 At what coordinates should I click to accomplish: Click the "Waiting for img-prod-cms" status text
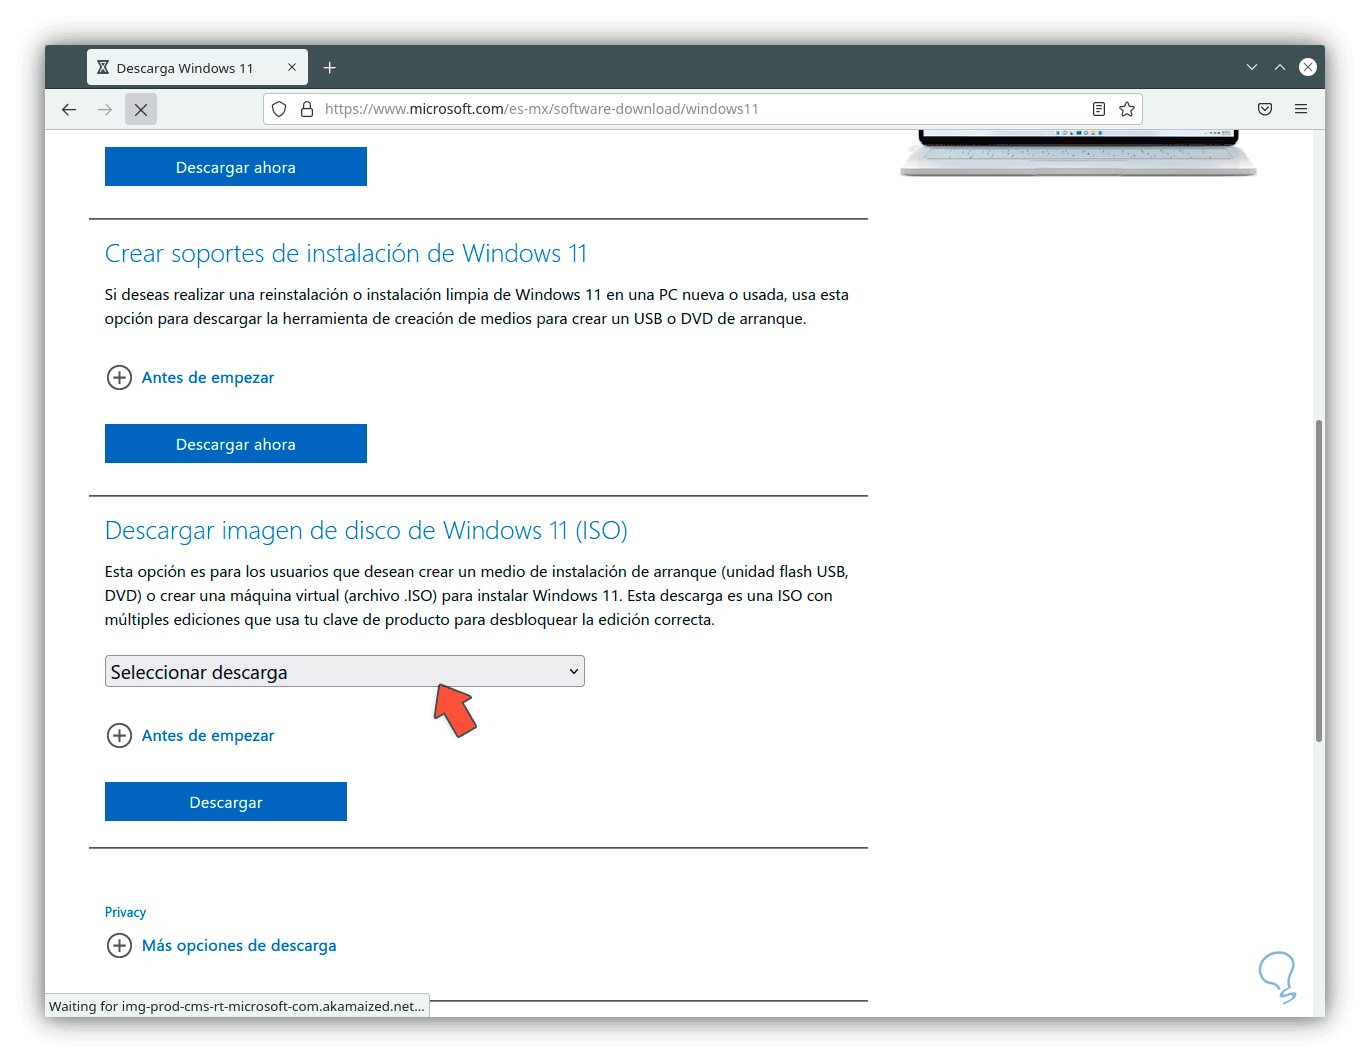pyautogui.click(x=237, y=1006)
